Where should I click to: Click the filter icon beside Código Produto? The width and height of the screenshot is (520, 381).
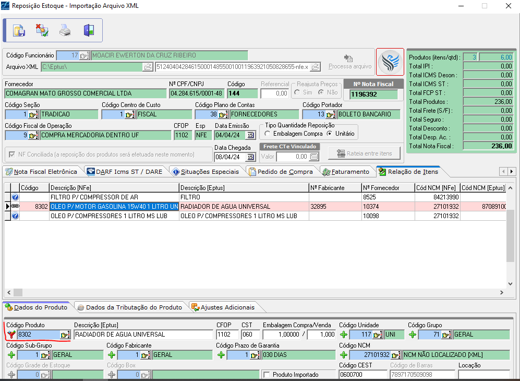11,334
